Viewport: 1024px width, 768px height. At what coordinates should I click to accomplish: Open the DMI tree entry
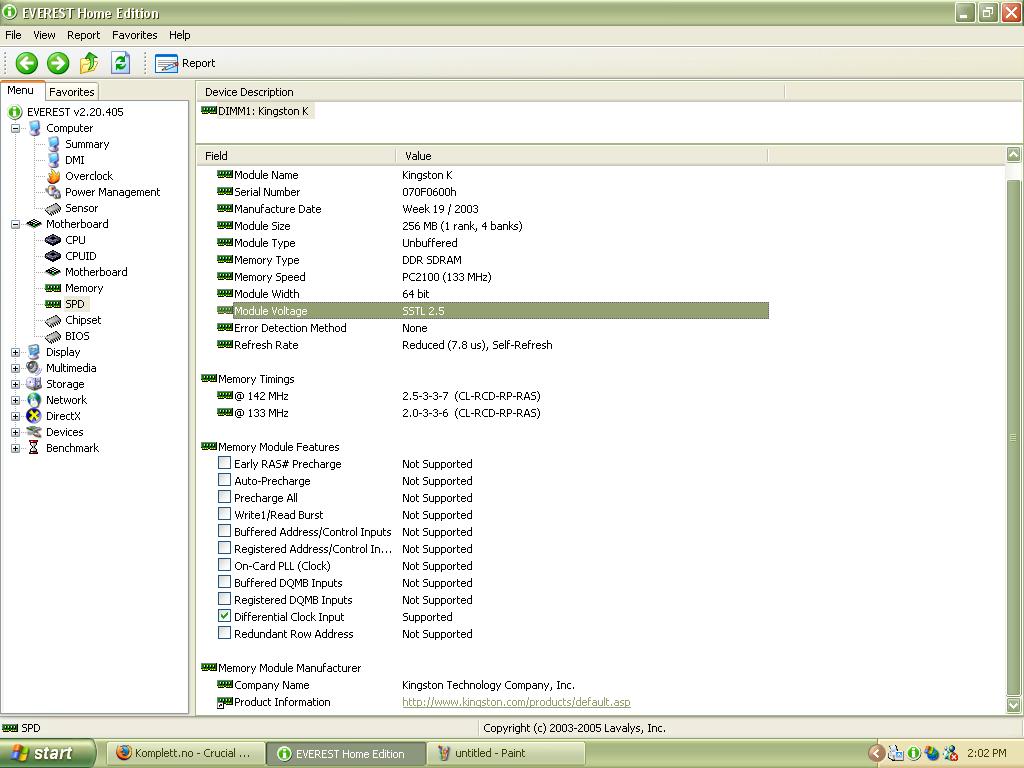point(74,160)
